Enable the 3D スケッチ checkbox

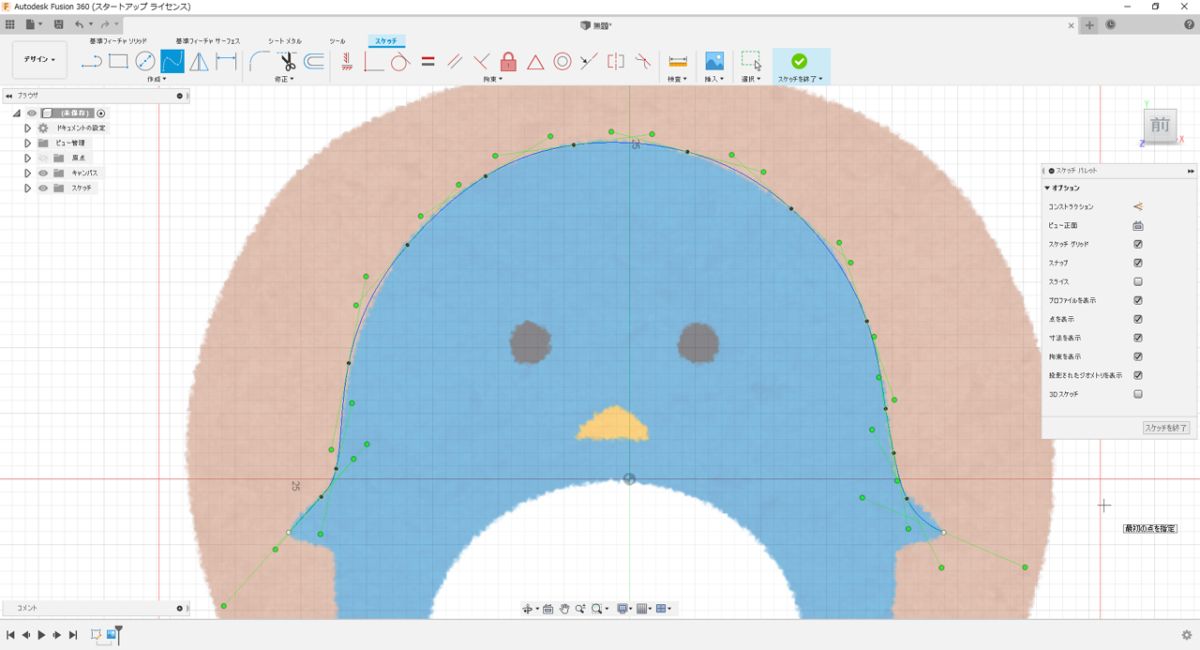pyautogui.click(x=1138, y=394)
